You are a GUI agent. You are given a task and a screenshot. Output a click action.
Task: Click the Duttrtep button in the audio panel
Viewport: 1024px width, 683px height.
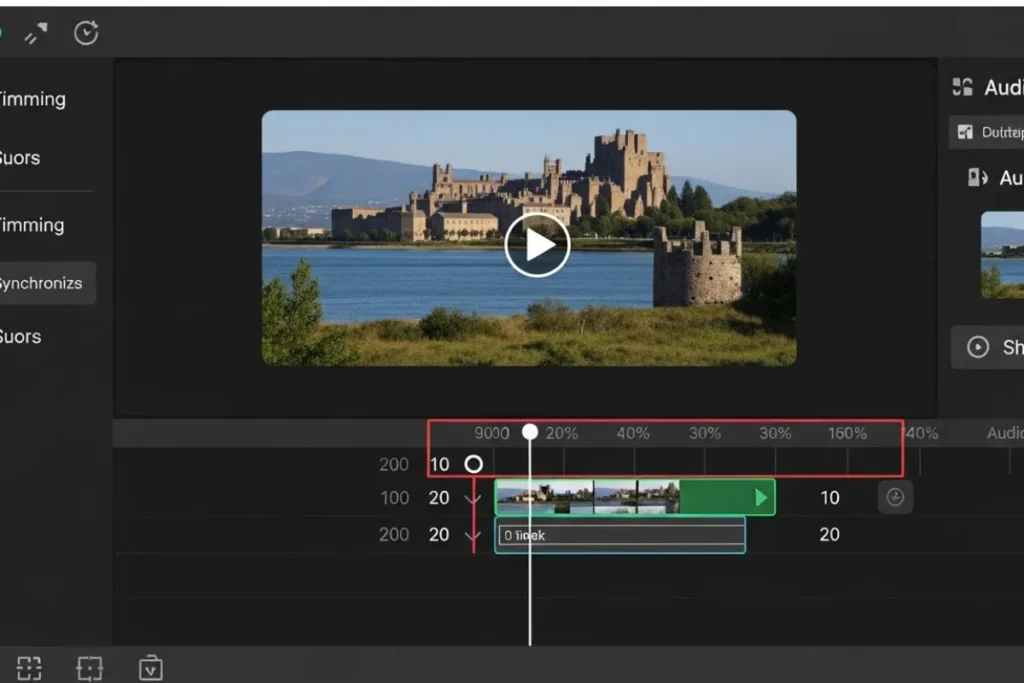pyautogui.click(x=988, y=131)
